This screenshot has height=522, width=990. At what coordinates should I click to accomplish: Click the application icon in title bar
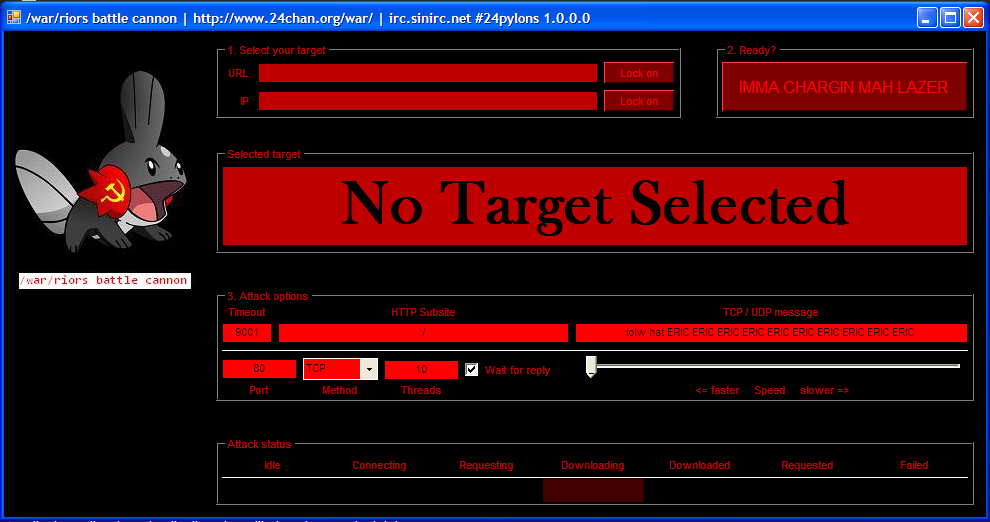[14, 17]
